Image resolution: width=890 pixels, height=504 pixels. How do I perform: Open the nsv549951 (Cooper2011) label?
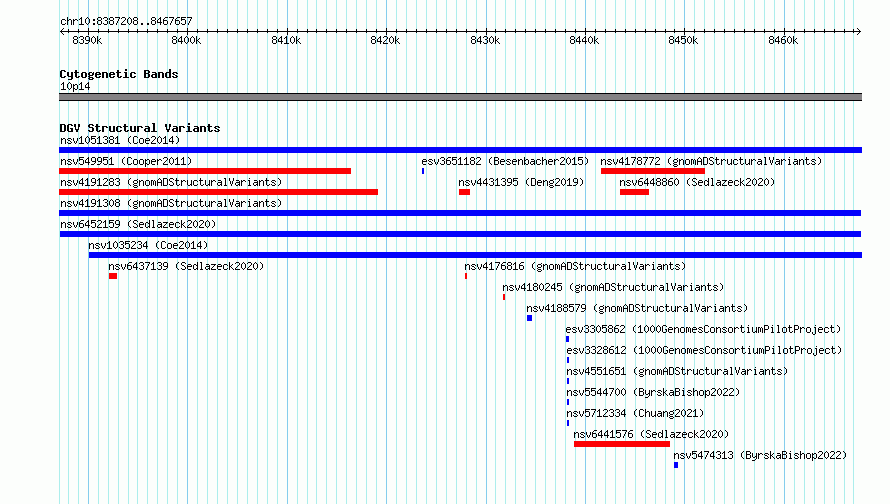(126, 161)
